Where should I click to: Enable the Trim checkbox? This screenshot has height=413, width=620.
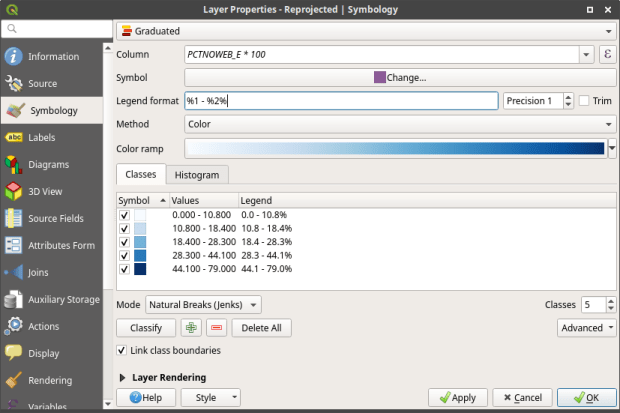584,100
